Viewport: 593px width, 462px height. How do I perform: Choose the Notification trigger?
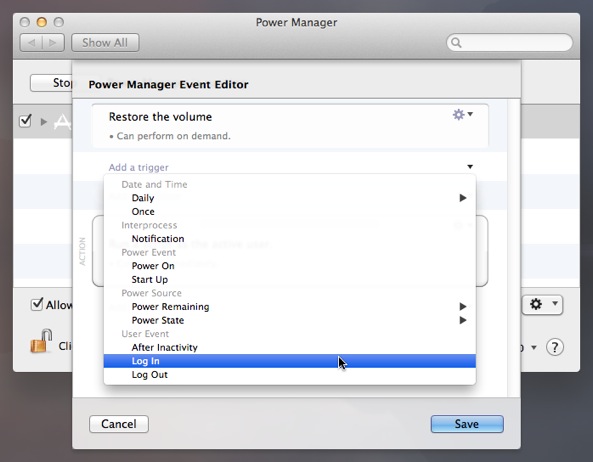coord(290,239)
